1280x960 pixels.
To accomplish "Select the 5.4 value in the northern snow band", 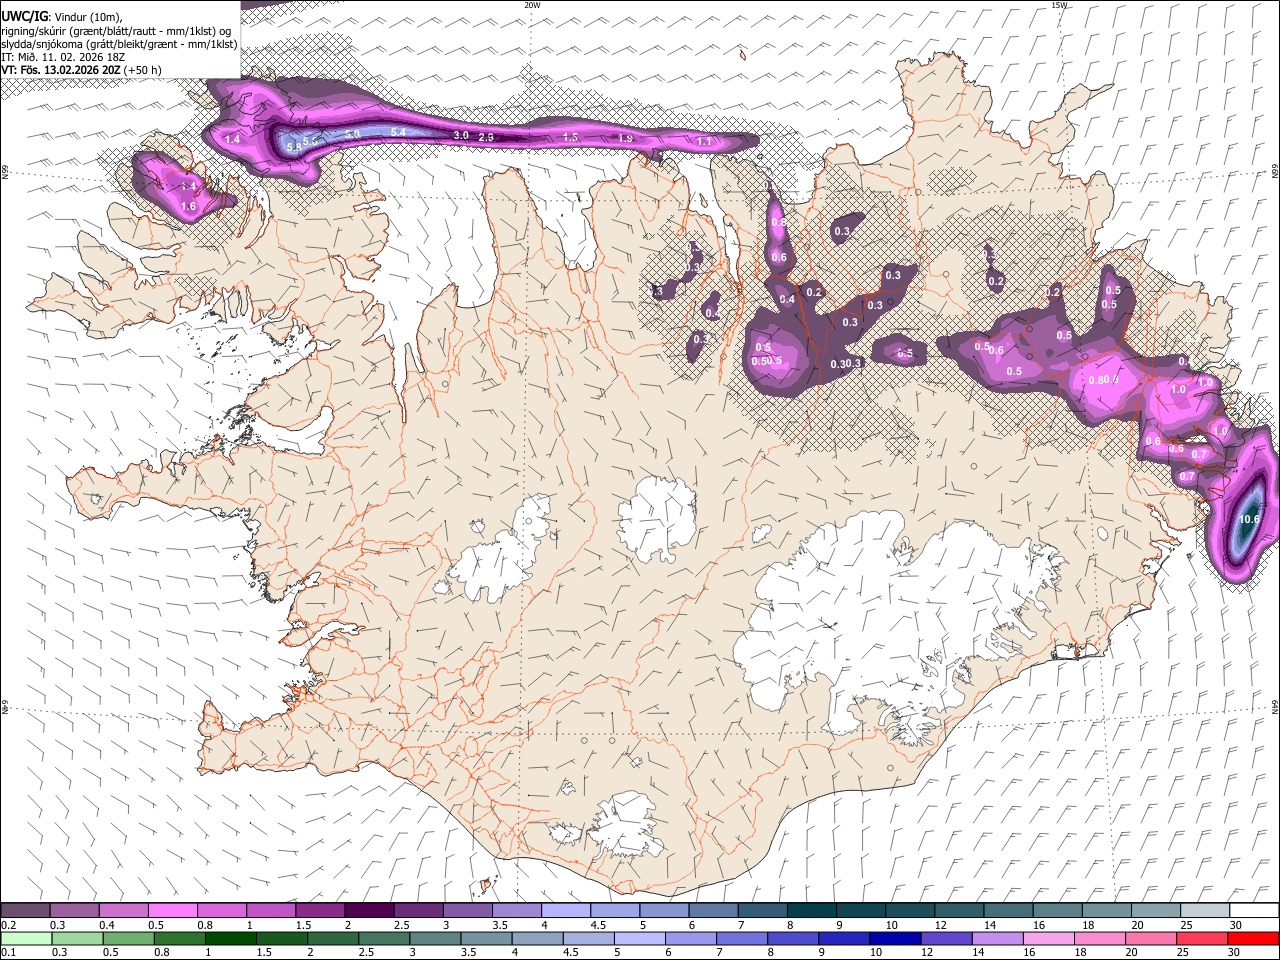I will click(398, 133).
